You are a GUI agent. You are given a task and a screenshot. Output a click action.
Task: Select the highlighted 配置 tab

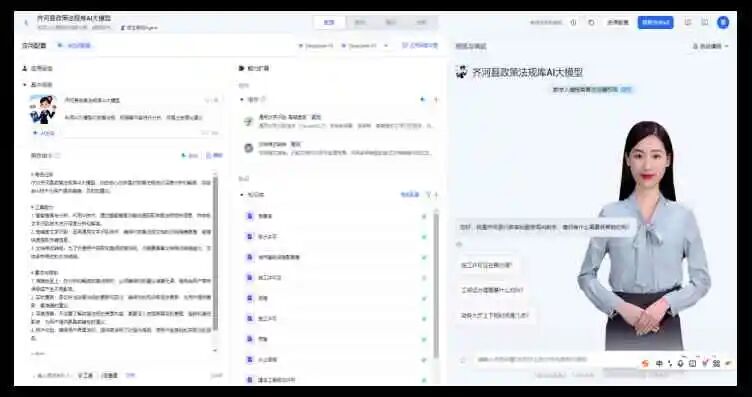[x=329, y=23]
